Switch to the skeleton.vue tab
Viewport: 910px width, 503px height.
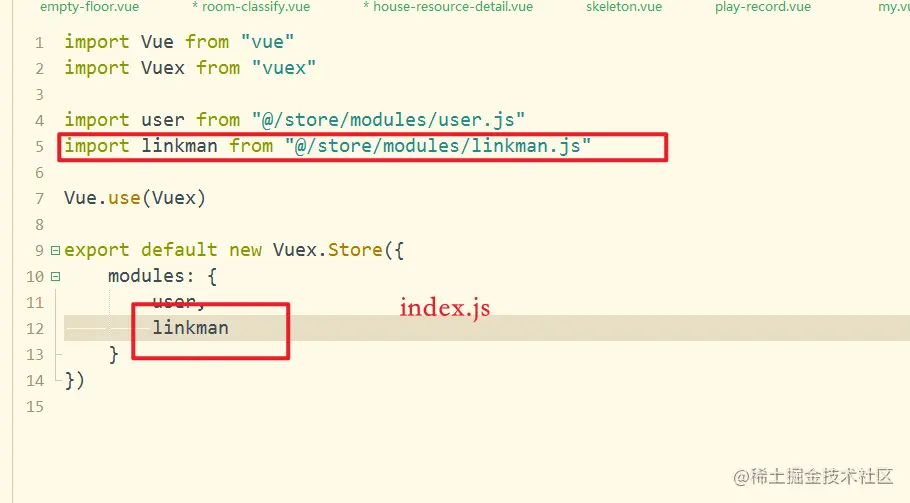coord(624,7)
